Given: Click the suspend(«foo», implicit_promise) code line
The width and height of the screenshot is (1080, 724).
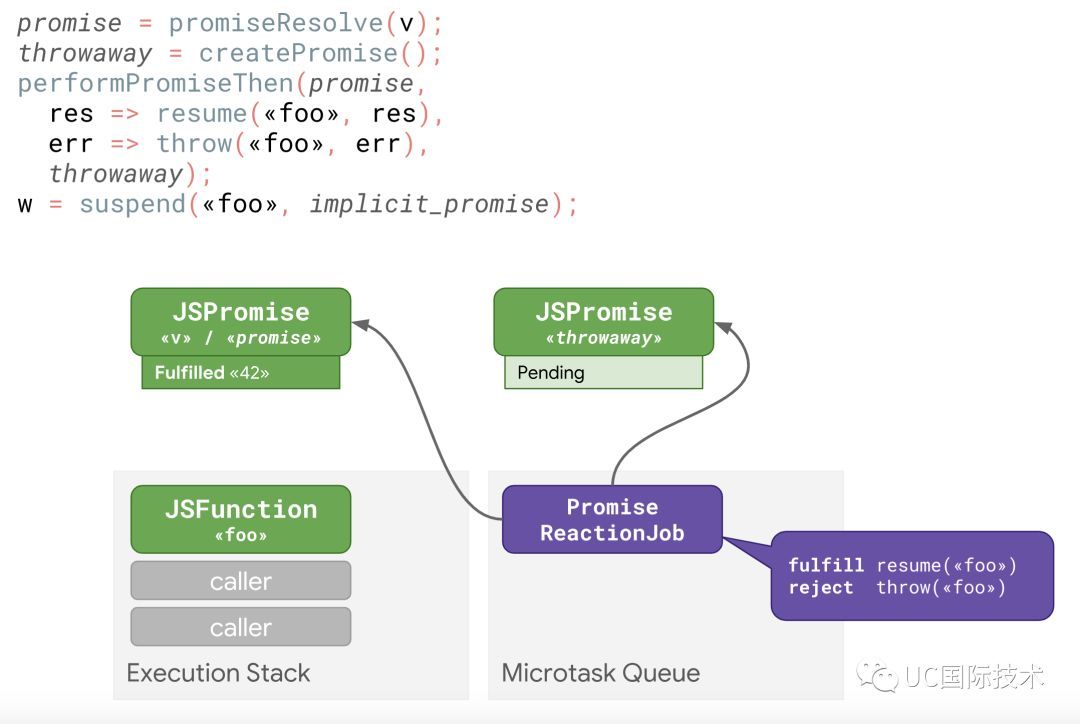Looking at the screenshot, I should 298,205.
